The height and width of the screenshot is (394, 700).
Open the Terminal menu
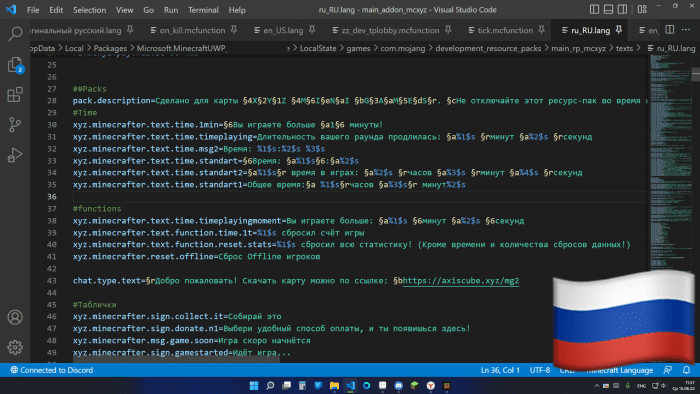(203, 10)
